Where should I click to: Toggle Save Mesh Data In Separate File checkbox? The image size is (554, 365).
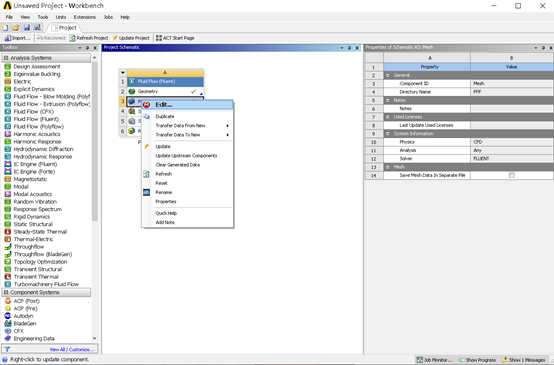point(511,175)
